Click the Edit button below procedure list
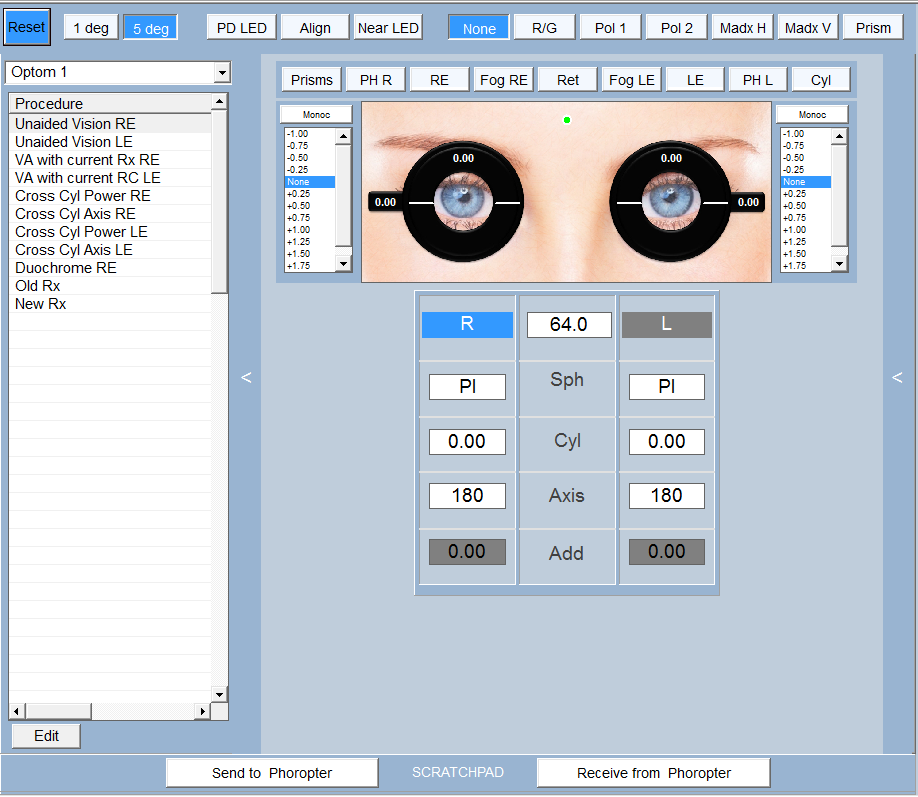This screenshot has width=918, height=797. [46, 736]
